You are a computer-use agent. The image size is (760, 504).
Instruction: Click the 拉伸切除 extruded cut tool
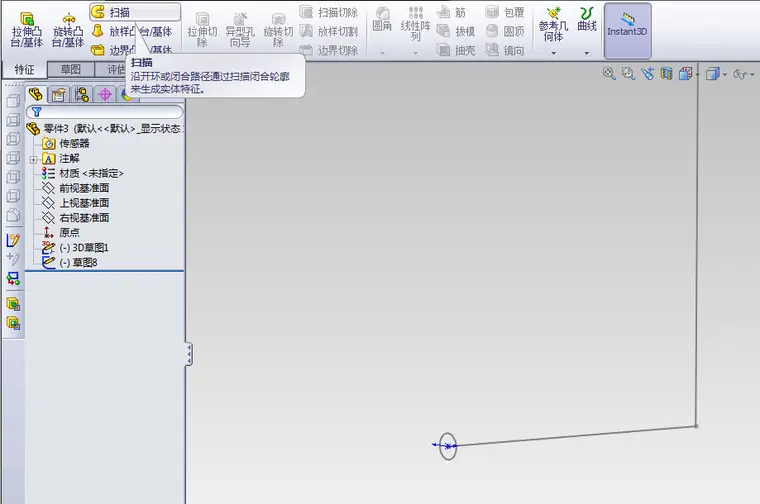click(202, 30)
